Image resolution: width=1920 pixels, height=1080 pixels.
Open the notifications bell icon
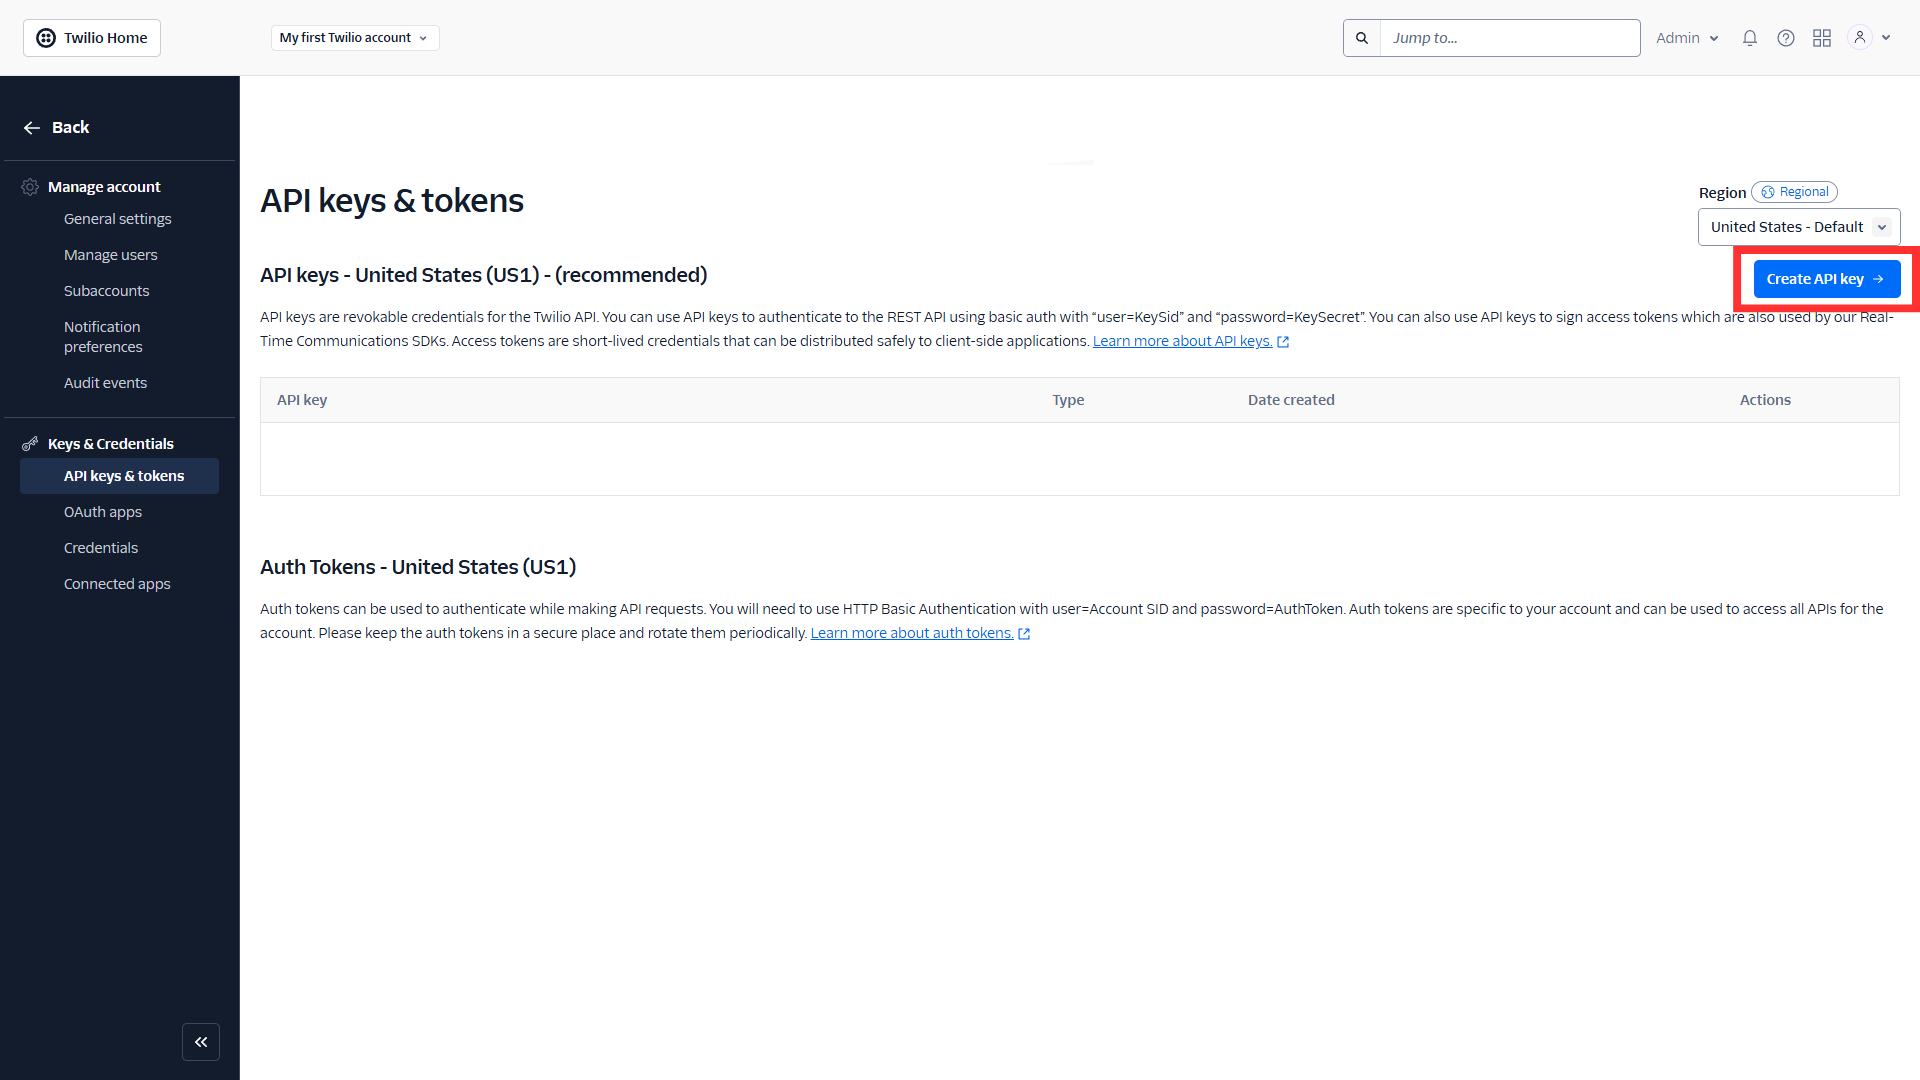pyautogui.click(x=1749, y=37)
